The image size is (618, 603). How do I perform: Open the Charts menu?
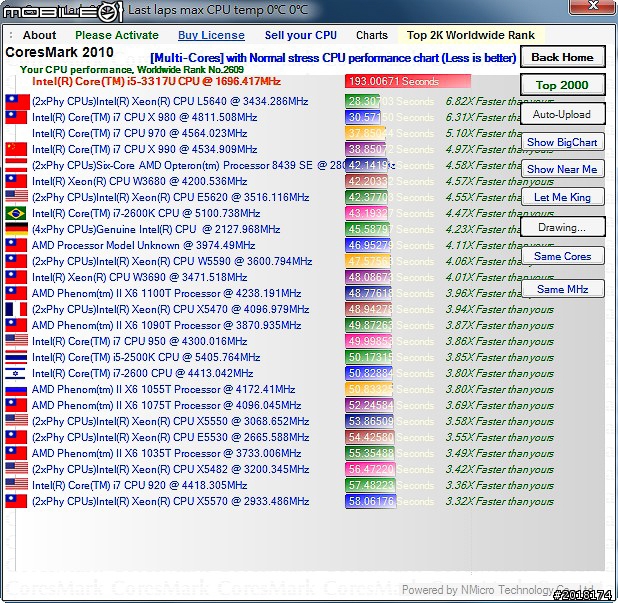[x=372, y=35]
